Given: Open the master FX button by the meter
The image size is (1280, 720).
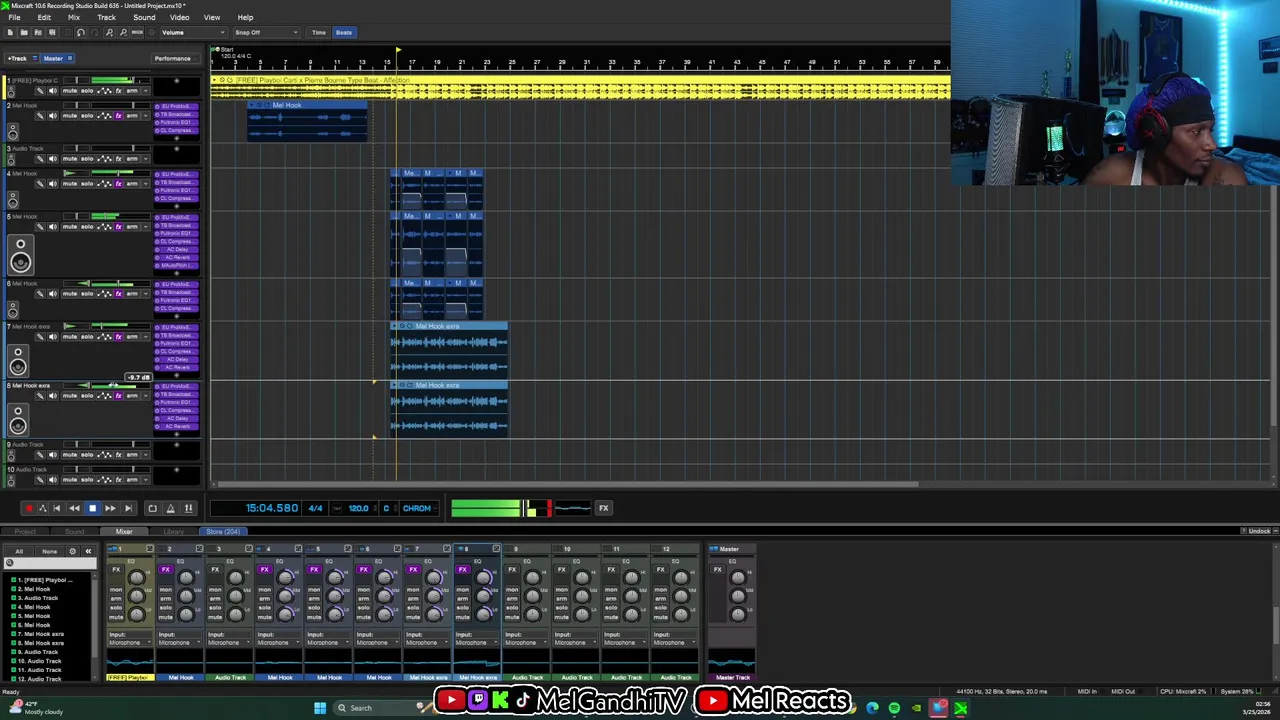Looking at the screenshot, I should pyautogui.click(x=603, y=508).
